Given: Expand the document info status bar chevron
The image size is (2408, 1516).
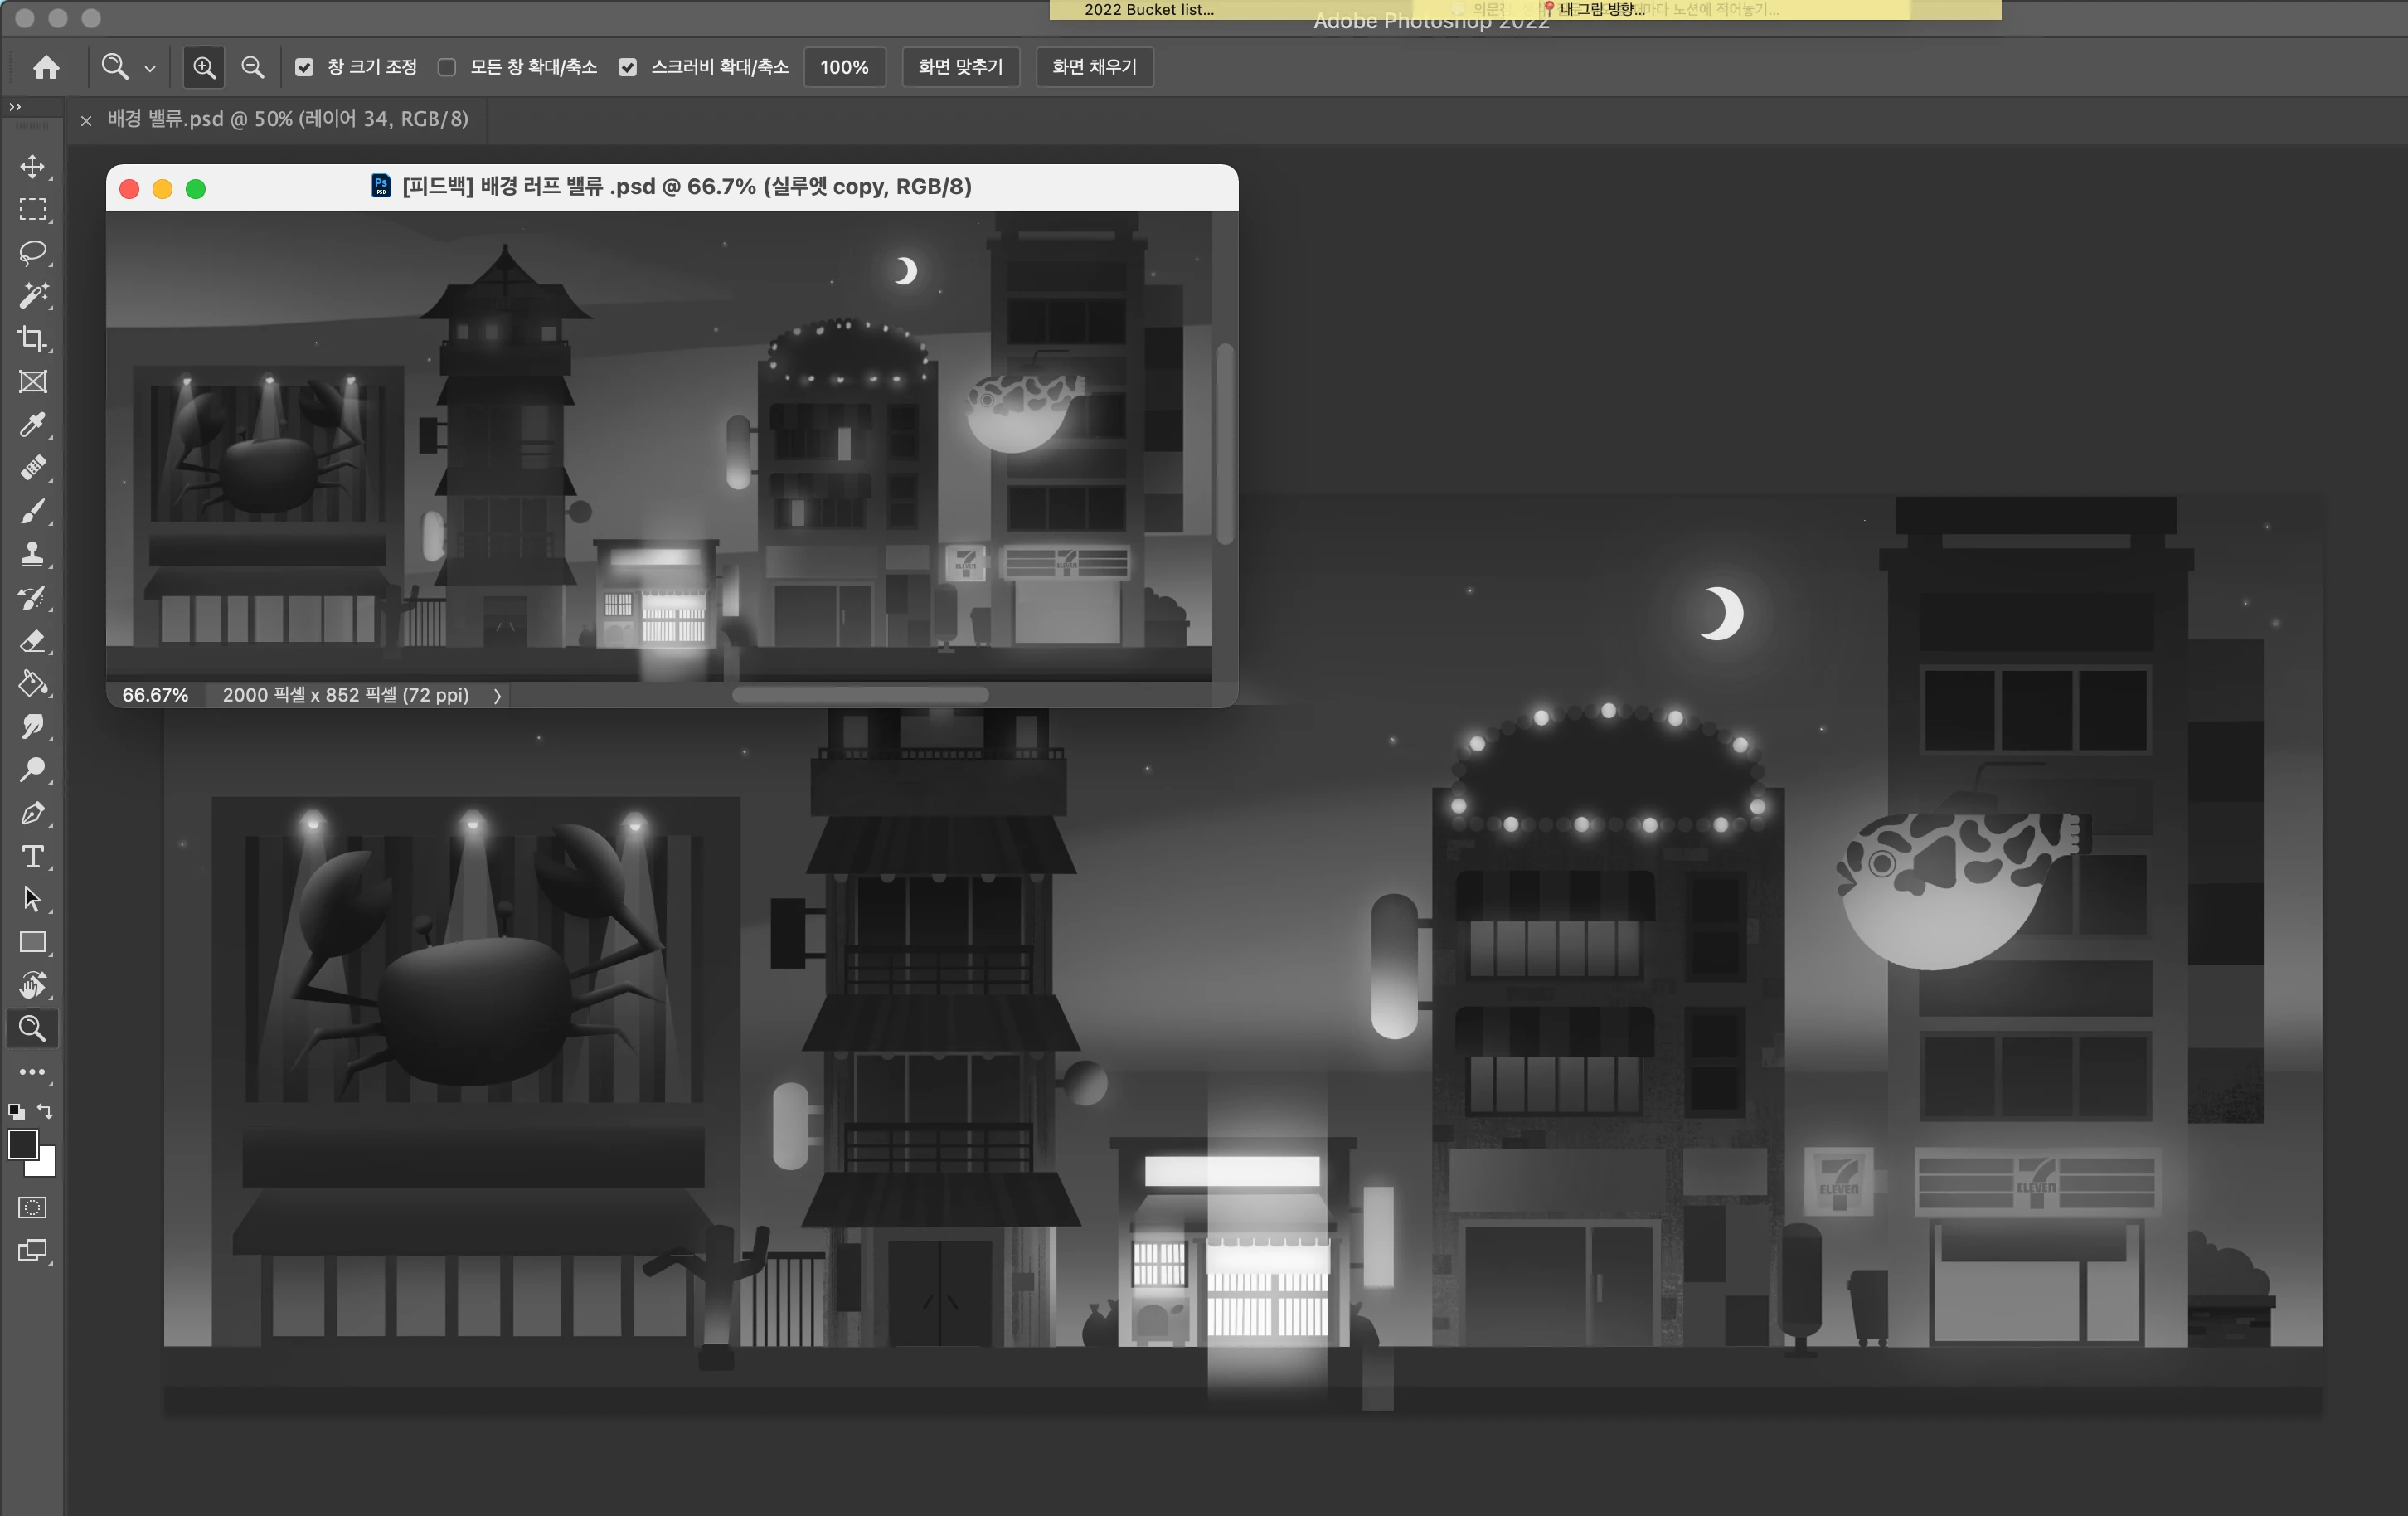Looking at the screenshot, I should pos(497,695).
